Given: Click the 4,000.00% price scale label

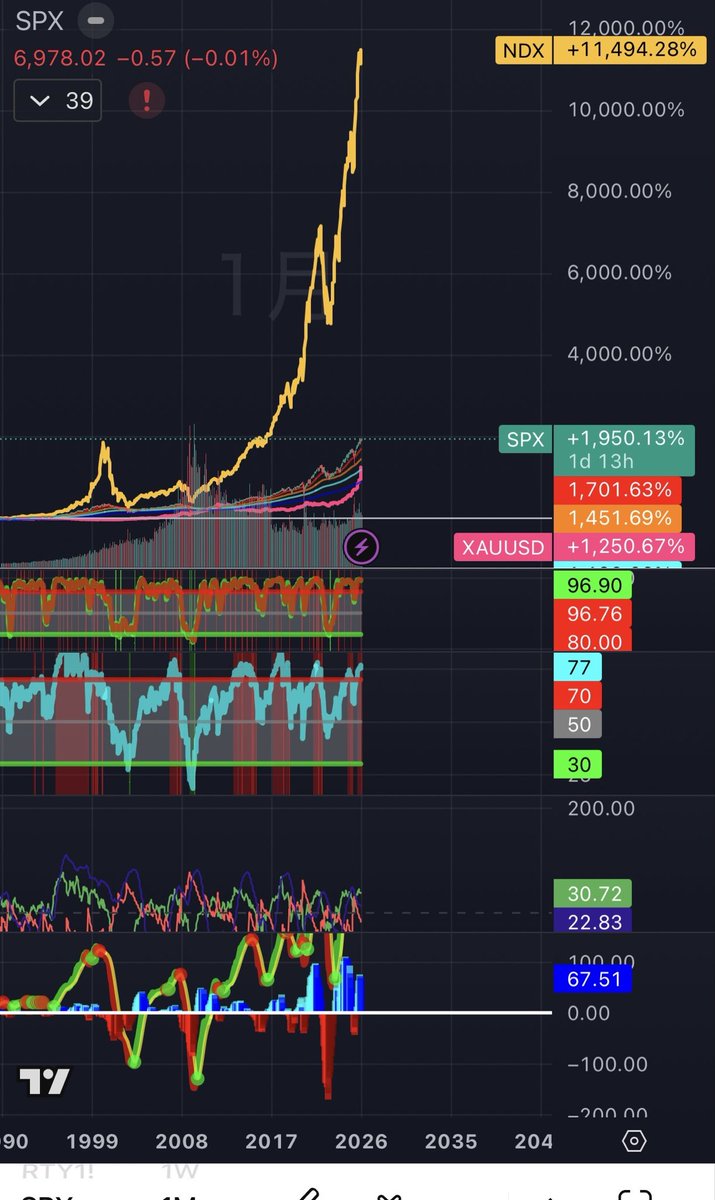Looking at the screenshot, I should [x=620, y=353].
